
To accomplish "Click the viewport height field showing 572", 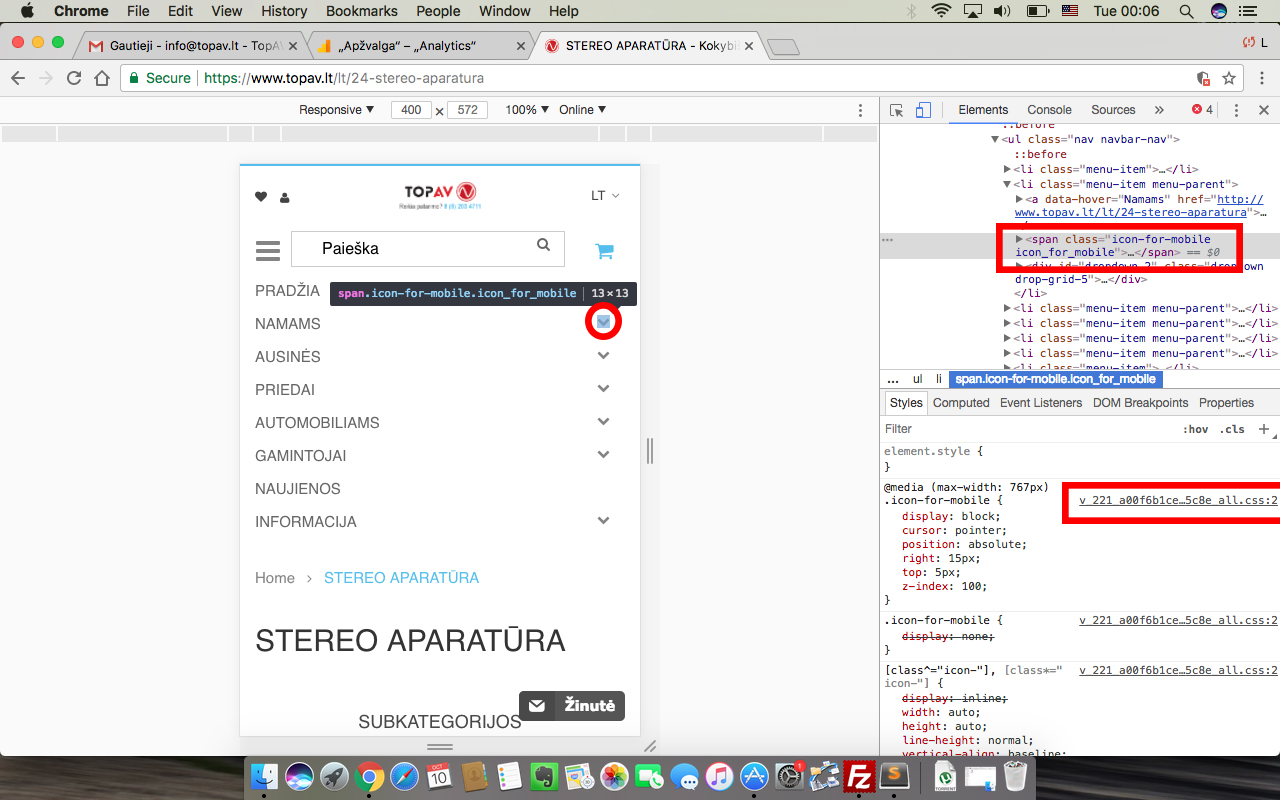I will click(x=467, y=110).
